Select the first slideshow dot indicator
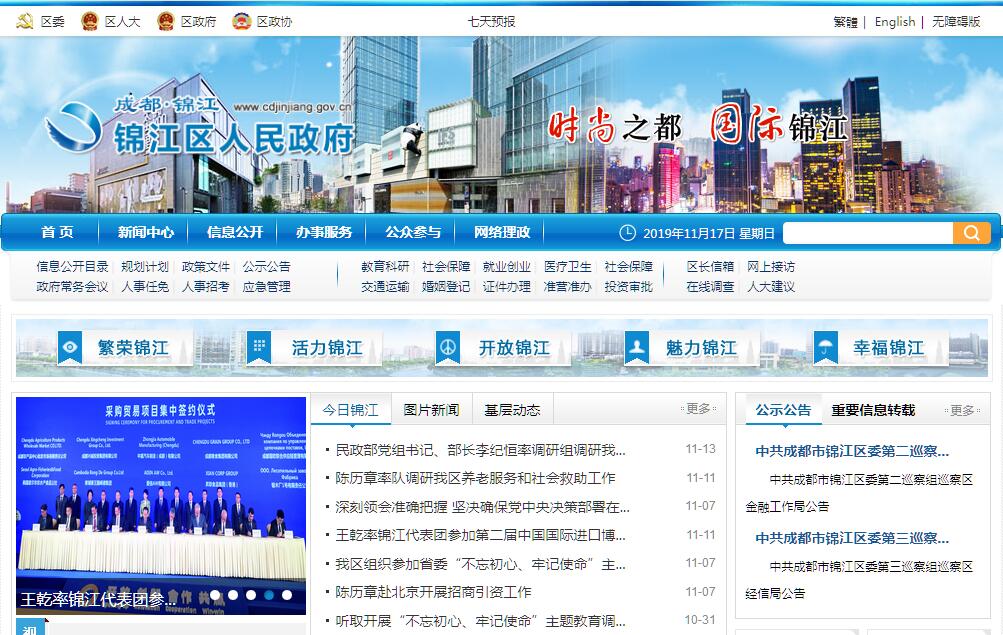Screen dimensions: 1003x635 [x=215, y=595]
